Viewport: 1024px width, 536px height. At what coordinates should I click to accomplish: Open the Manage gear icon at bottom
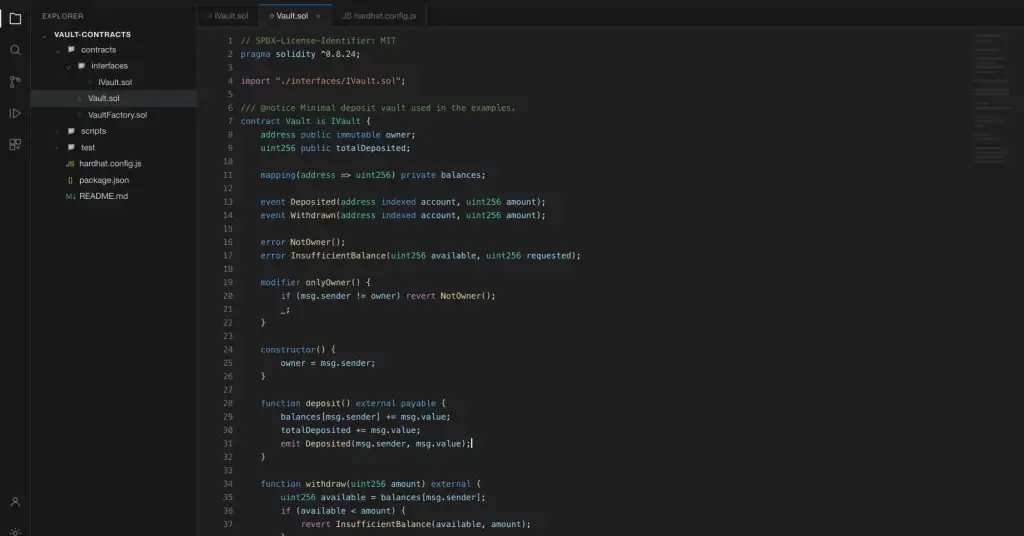[15, 532]
